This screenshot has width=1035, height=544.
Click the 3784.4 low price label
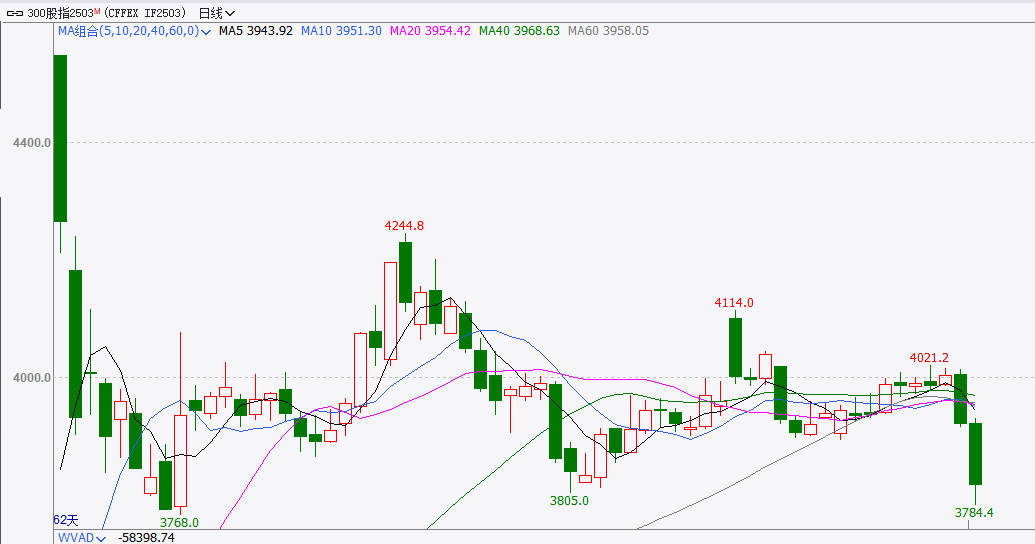tap(974, 512)
